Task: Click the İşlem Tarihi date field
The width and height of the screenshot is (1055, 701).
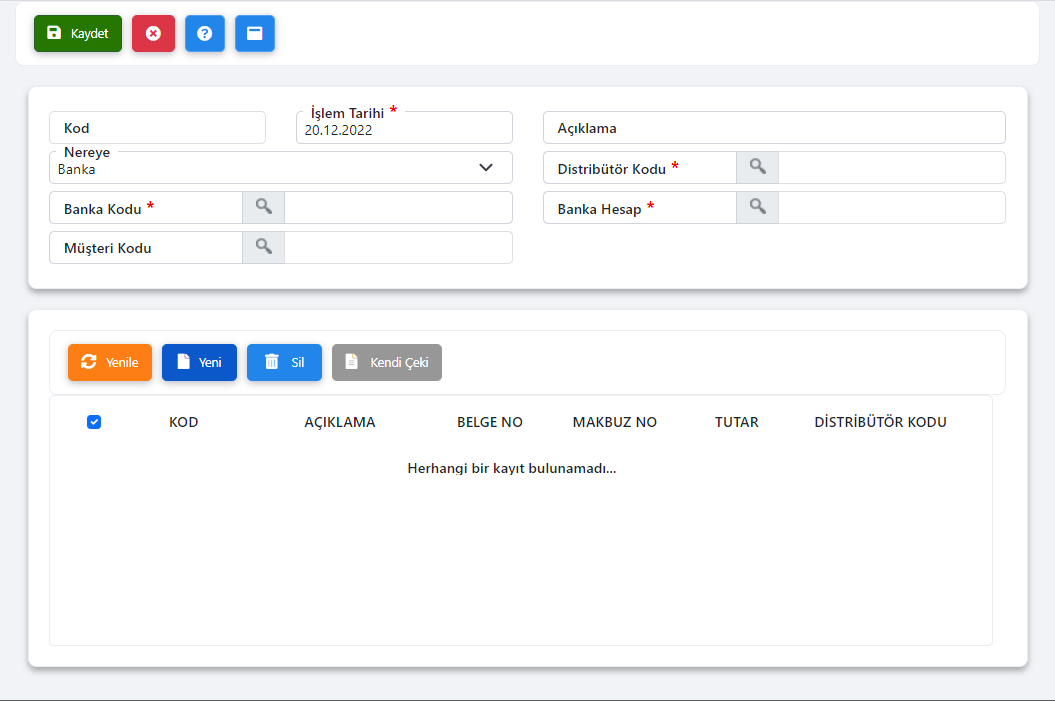Action: point(404,129)
